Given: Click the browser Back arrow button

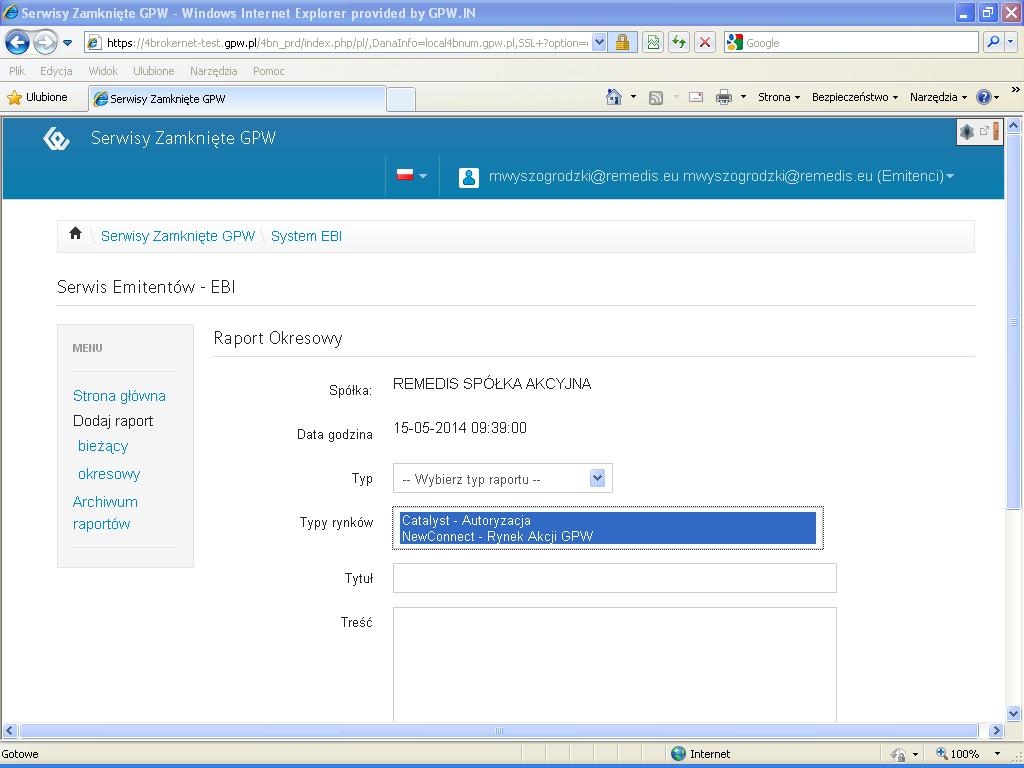Looking at the screenshot, I should (x=18, y=43).
